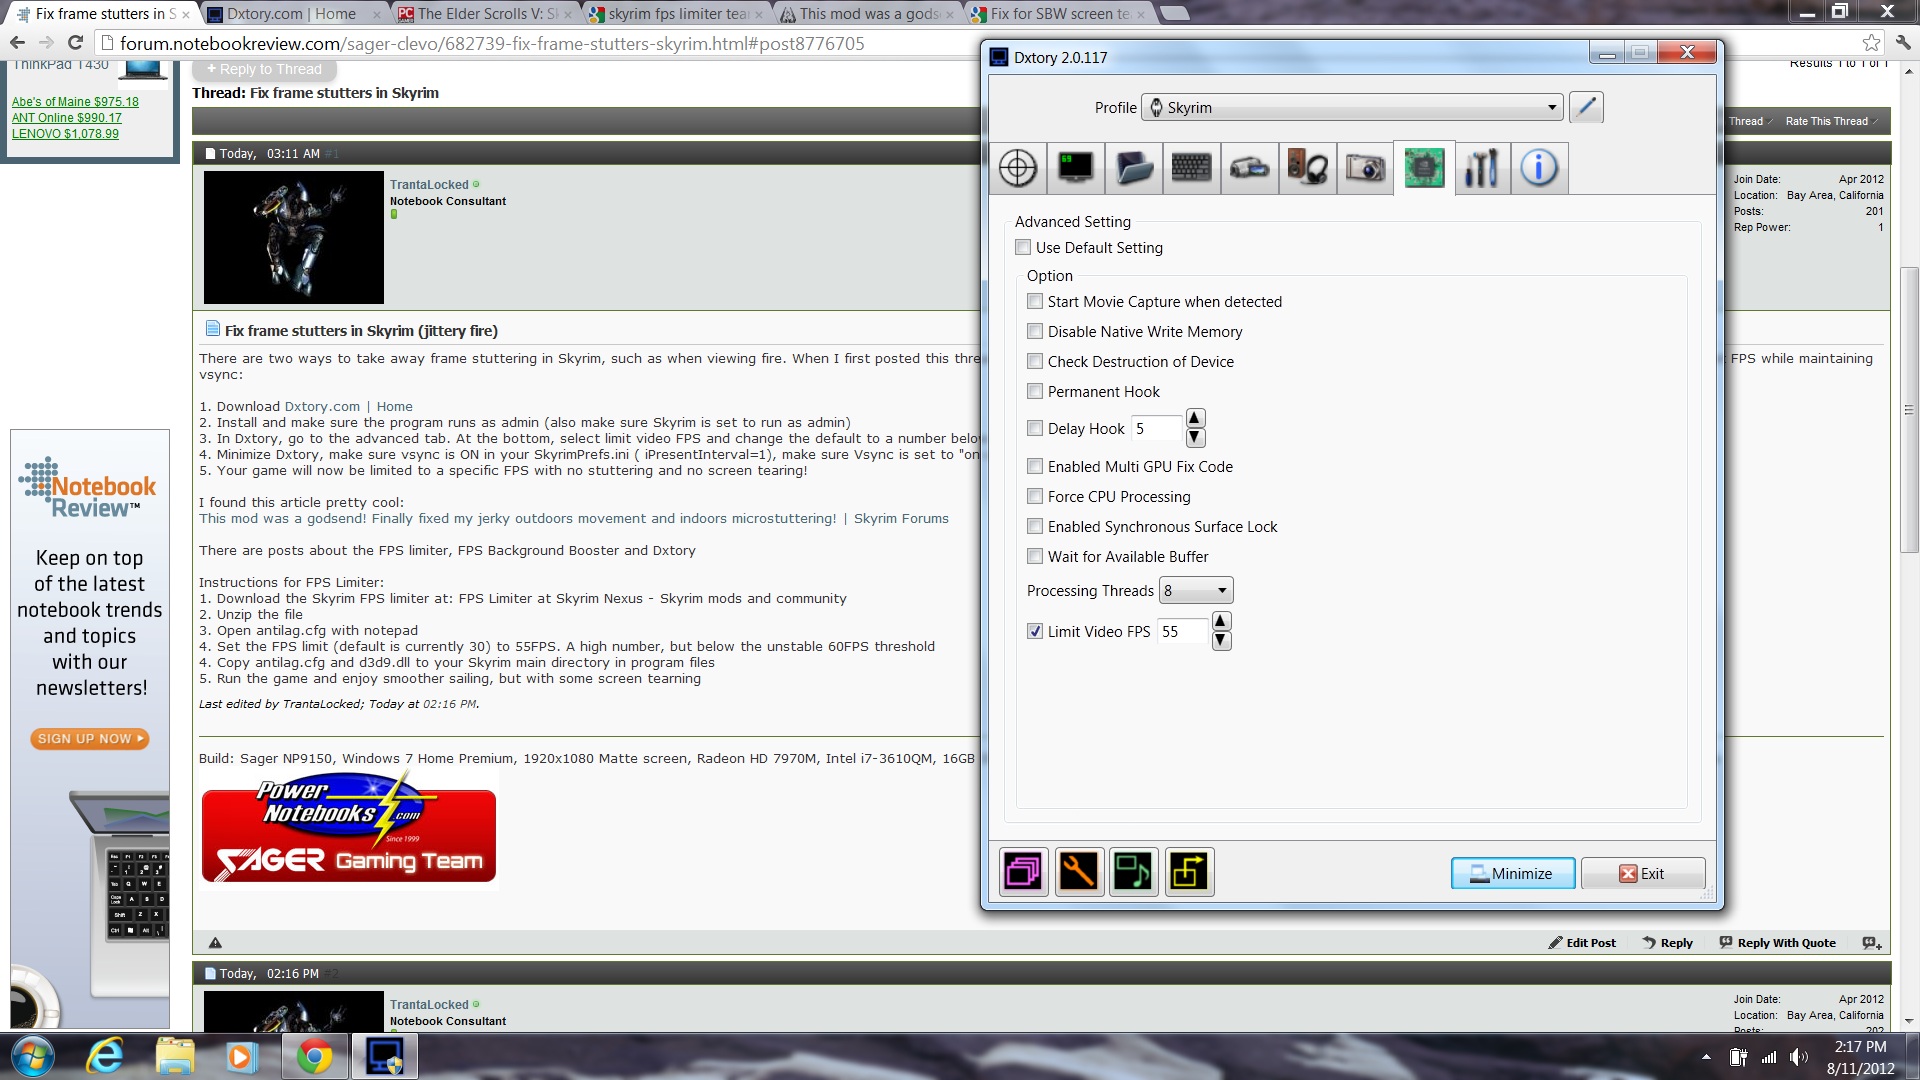Screen dimensions: 1920x1080
Task: Uncheck Limit Video FPS
Action: tap(1035, 631)
